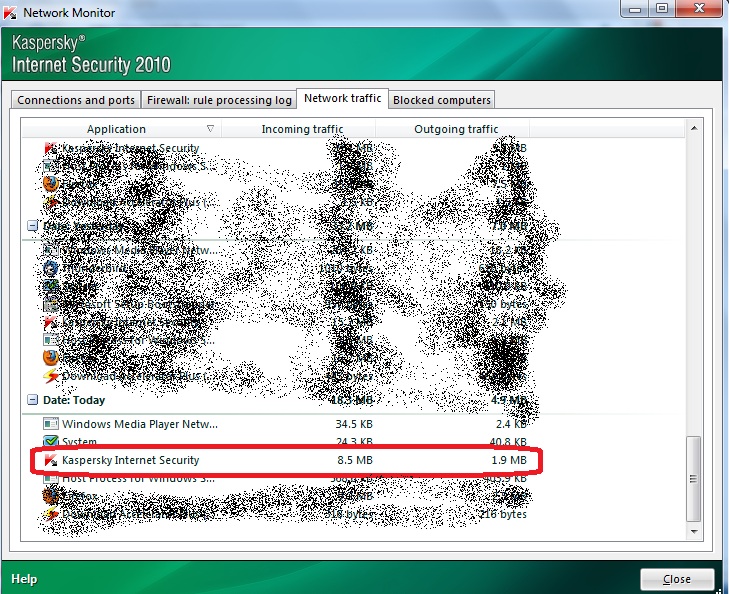
Task: Maximize the Network Monitor window
Action: pyautogui.click(x=662, y=8)
